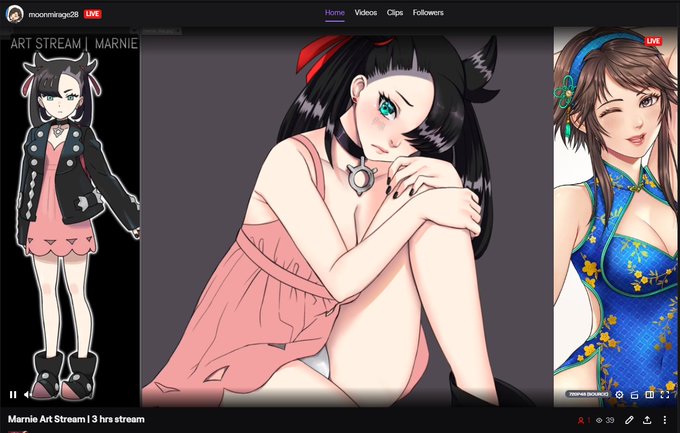The width and height of the screenshot is (680, 433).
Task: Click the red follower count icon
Action: pos(581,420)
